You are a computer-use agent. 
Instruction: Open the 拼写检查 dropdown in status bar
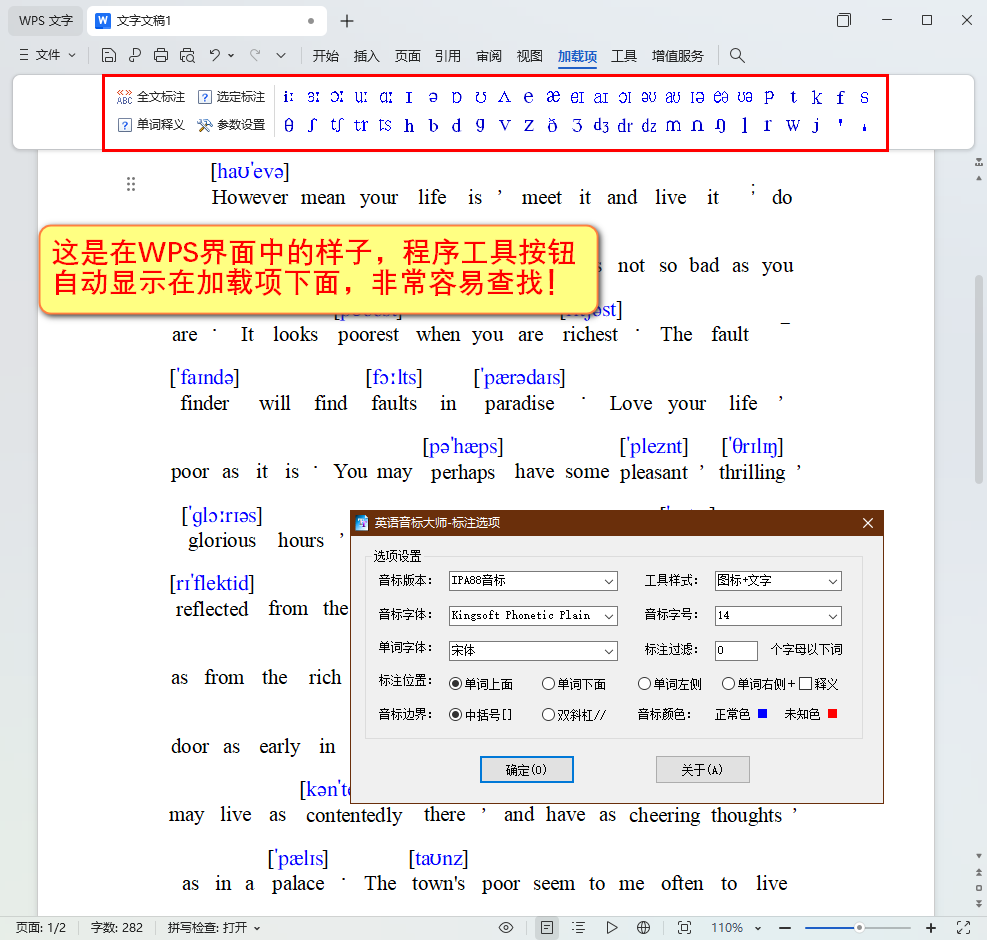pyautogui.click(x=257, y=927)
